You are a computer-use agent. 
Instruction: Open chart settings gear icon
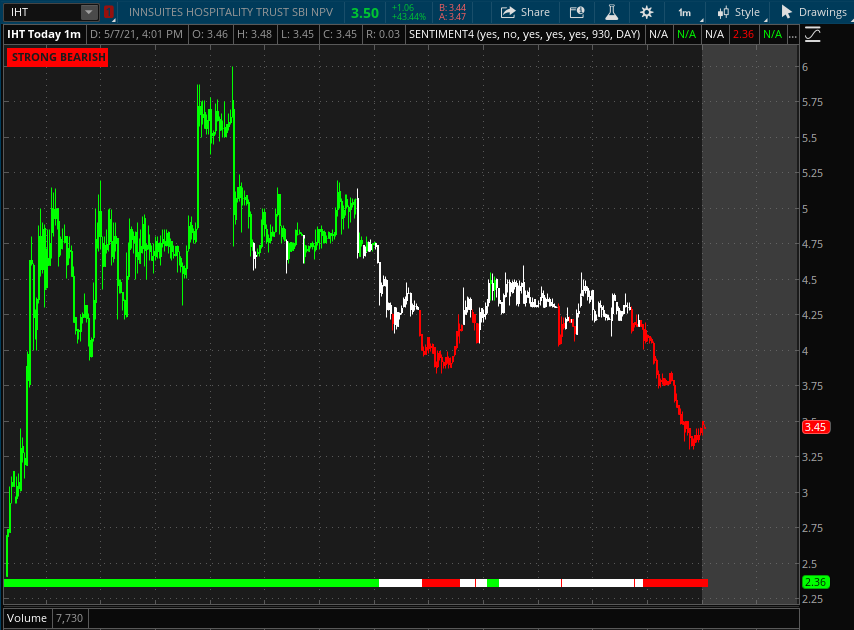646,12
